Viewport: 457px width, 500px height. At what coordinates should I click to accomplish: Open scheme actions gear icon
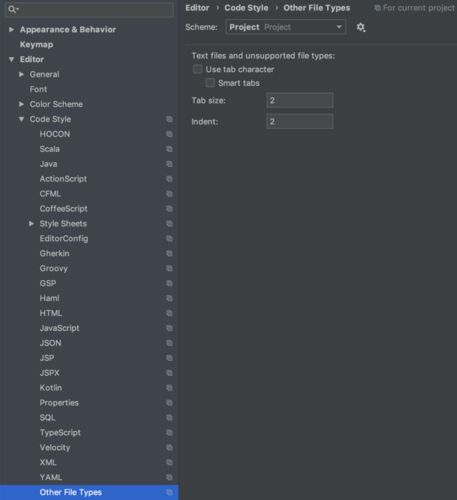pyautogui.click(x=360, y=27)
